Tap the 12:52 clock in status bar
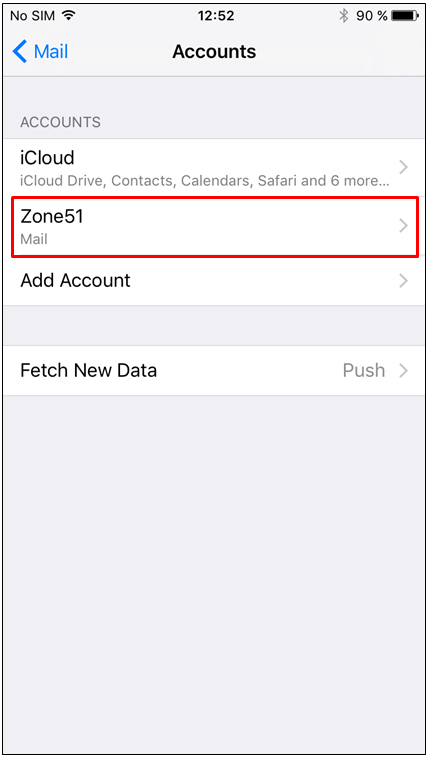 [216, 15]
